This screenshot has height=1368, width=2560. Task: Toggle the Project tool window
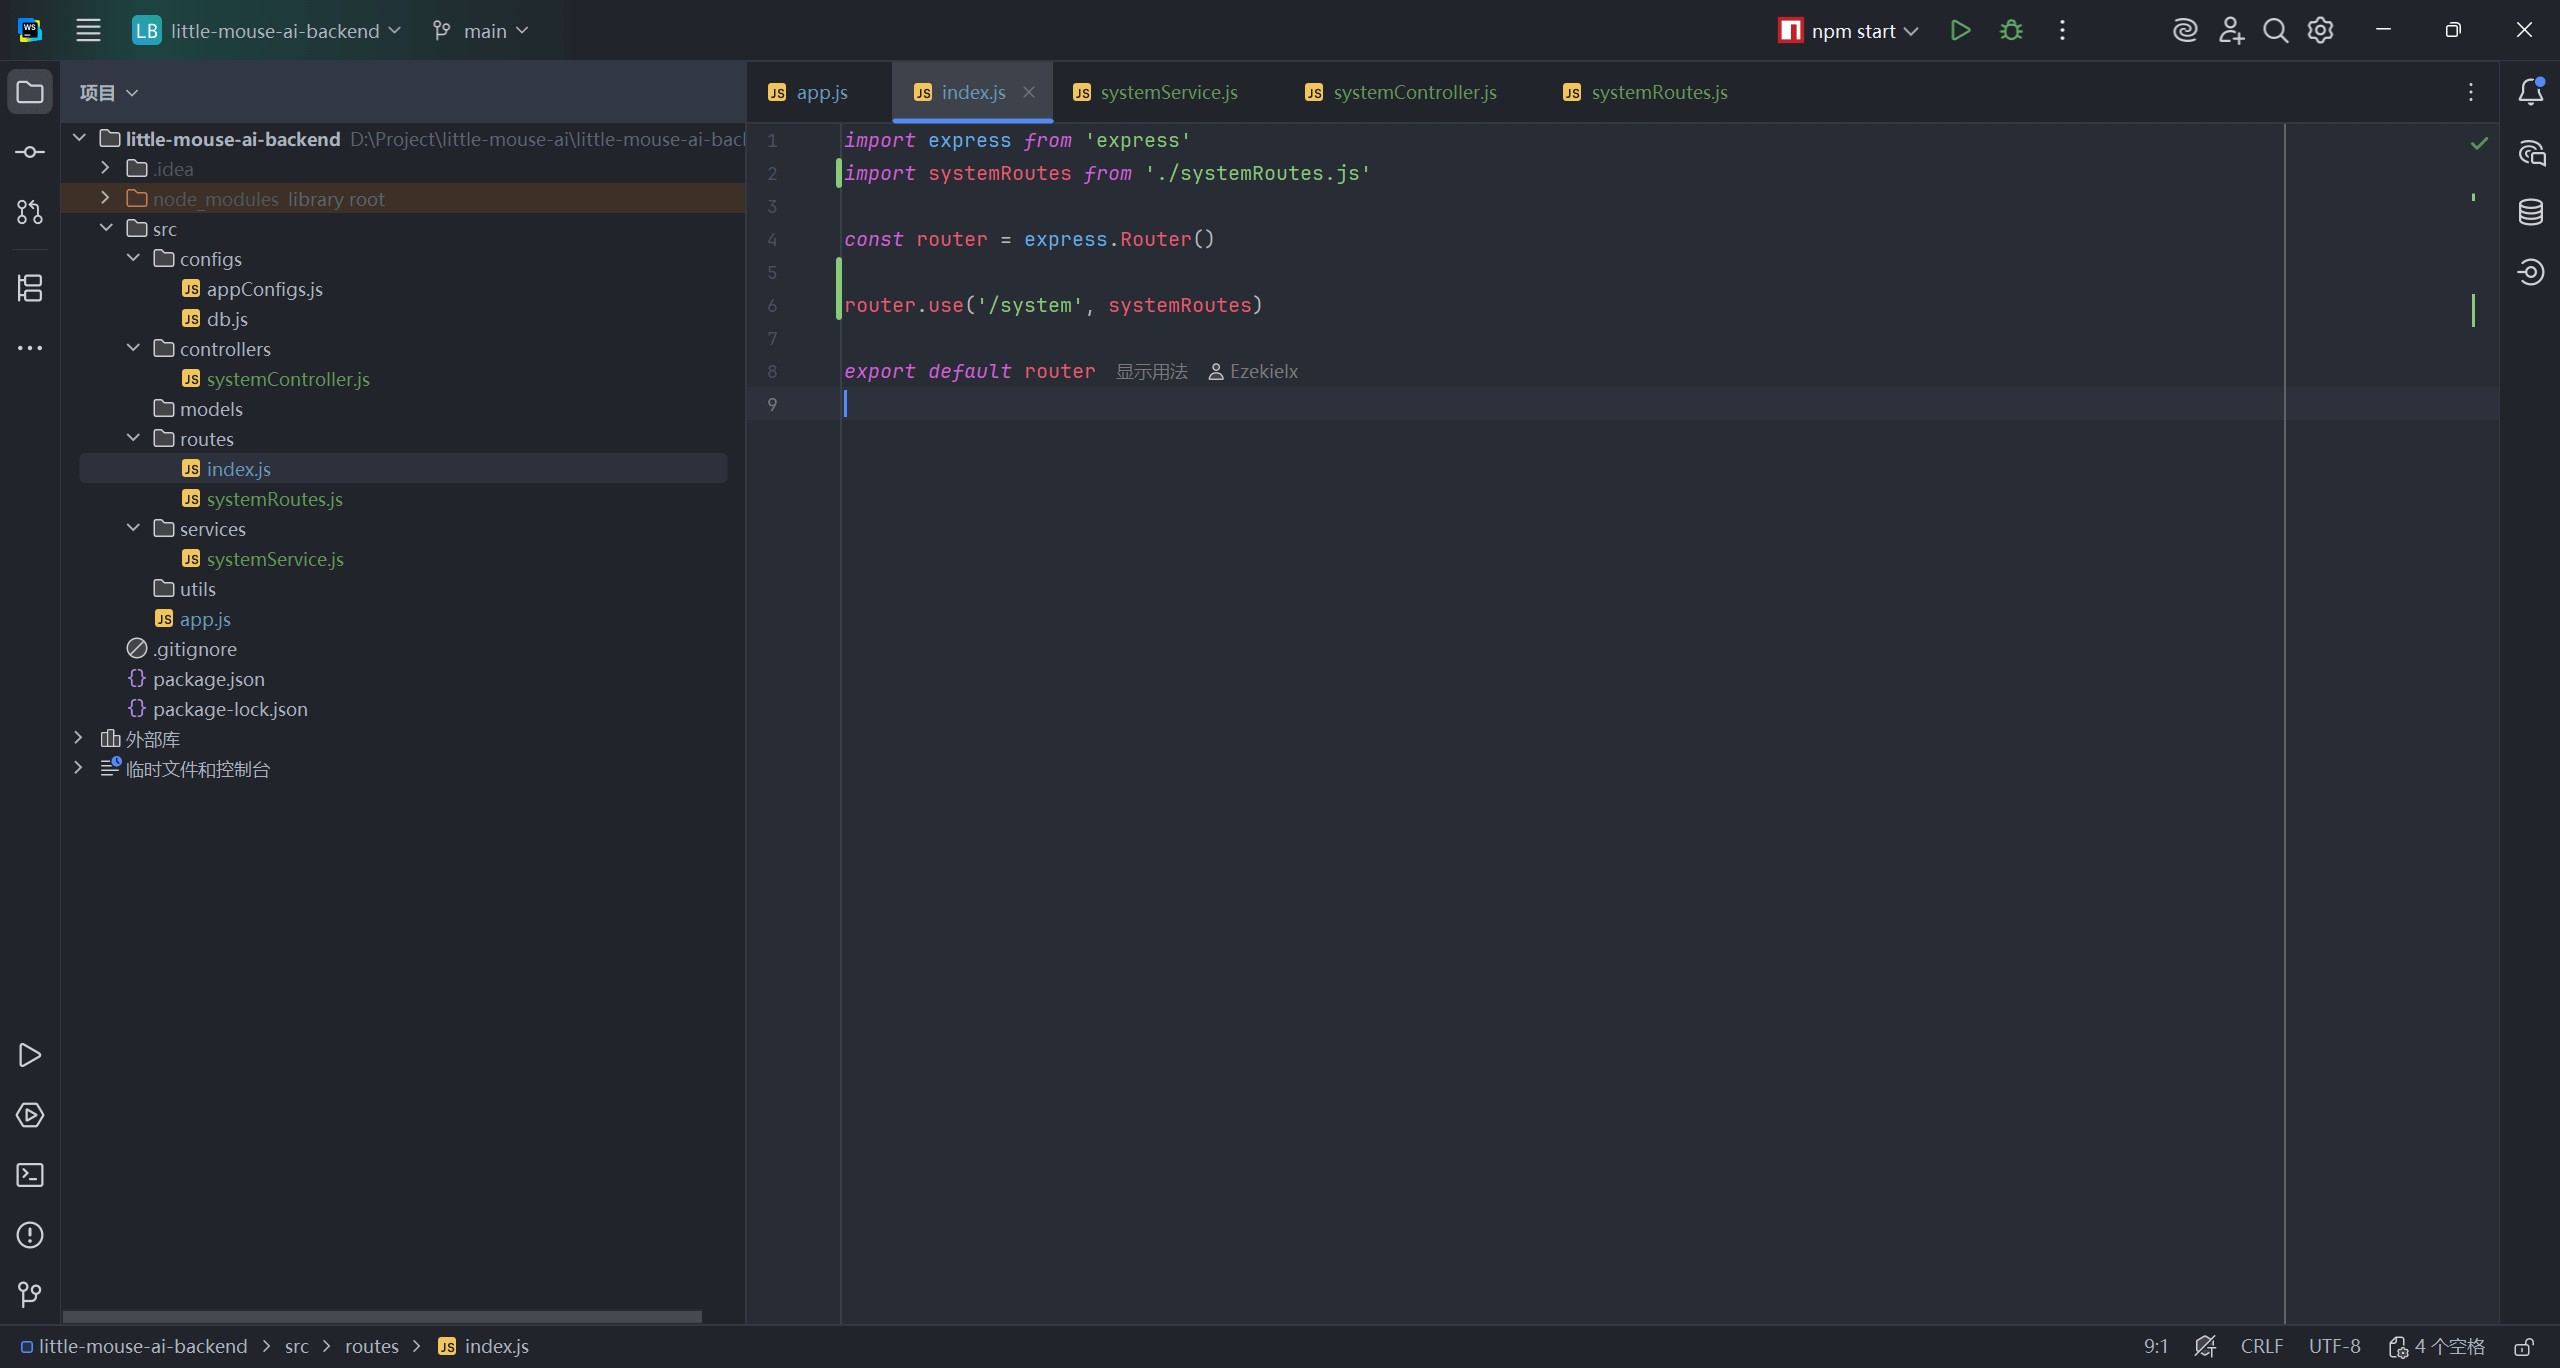(30, 92)
